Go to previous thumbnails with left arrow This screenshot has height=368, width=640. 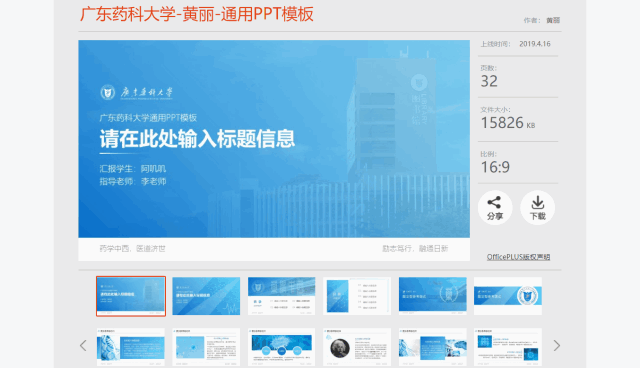click(x=83, y=346)
